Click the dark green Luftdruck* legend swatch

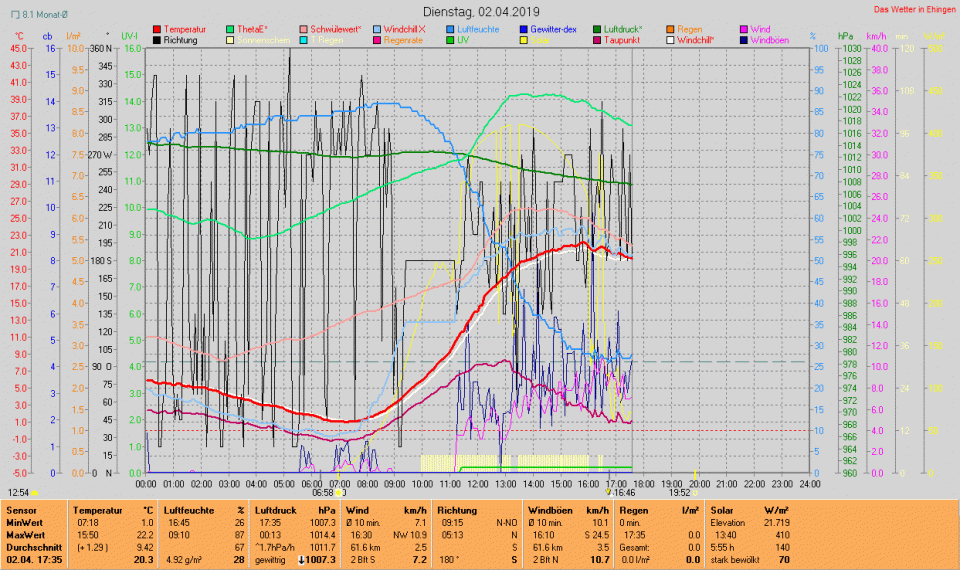point(599,29)
